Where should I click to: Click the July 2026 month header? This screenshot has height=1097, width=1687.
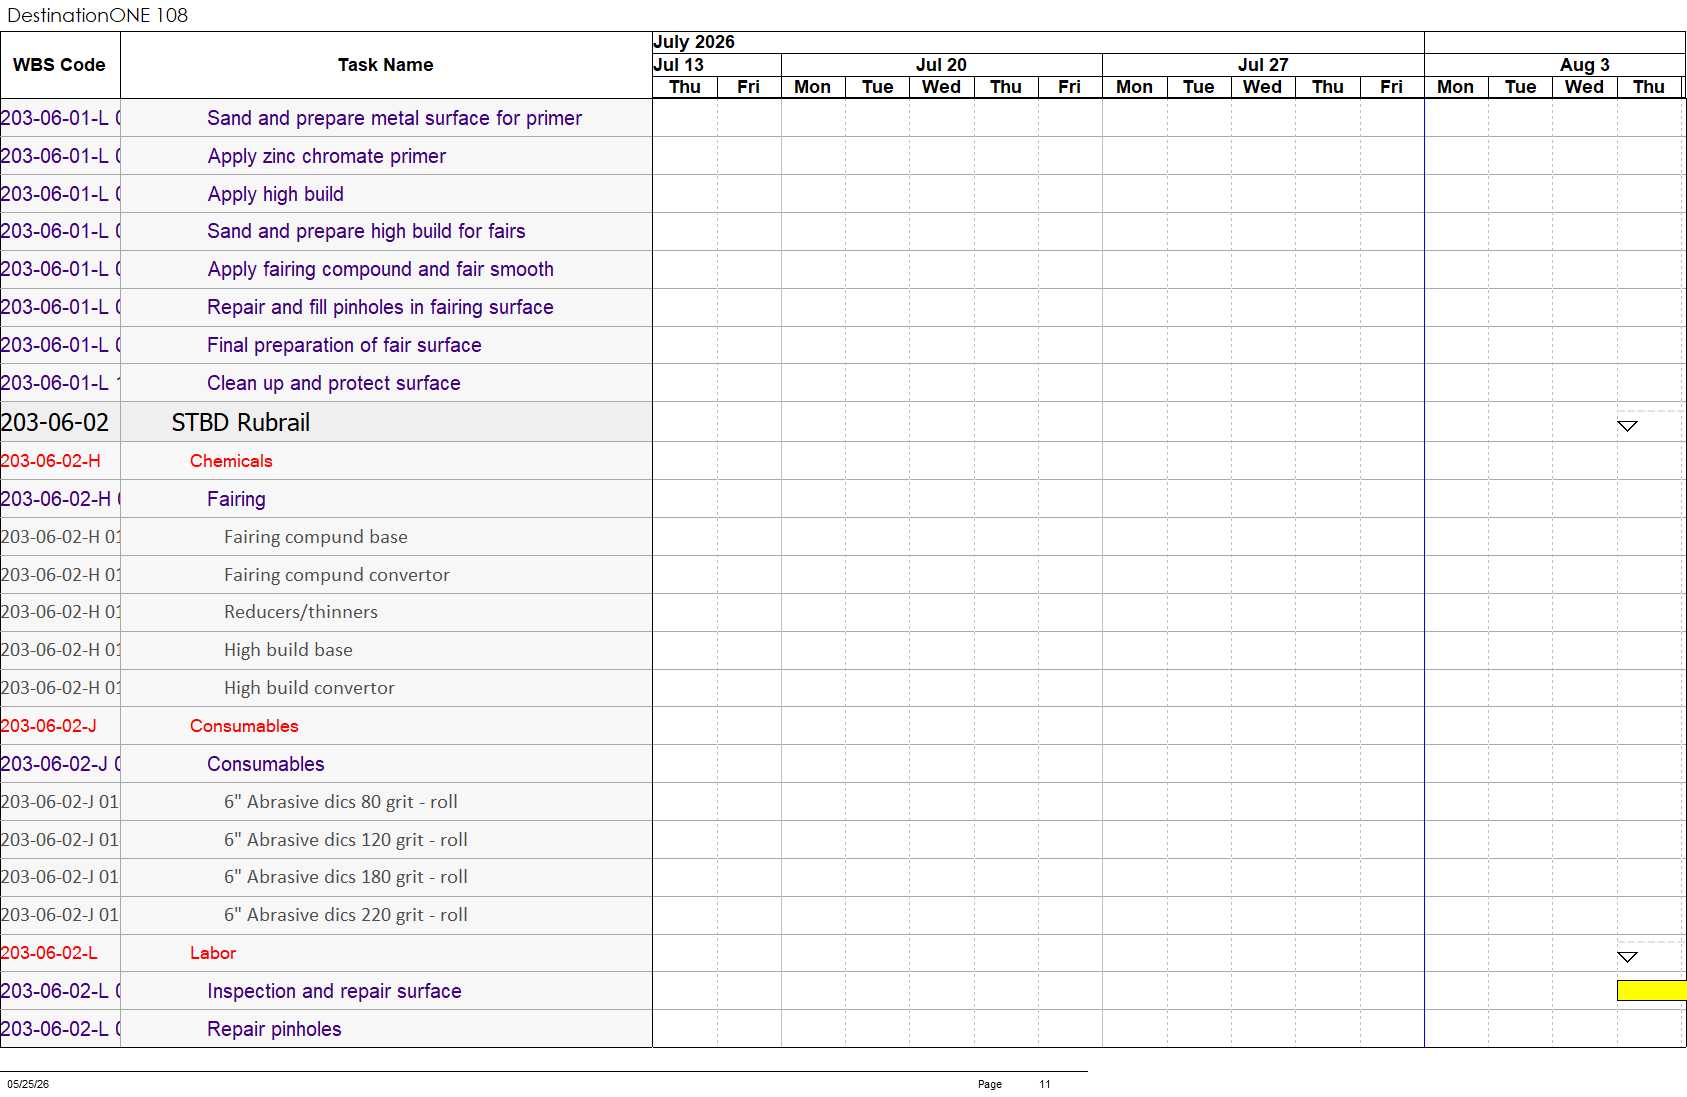[694, 42]
